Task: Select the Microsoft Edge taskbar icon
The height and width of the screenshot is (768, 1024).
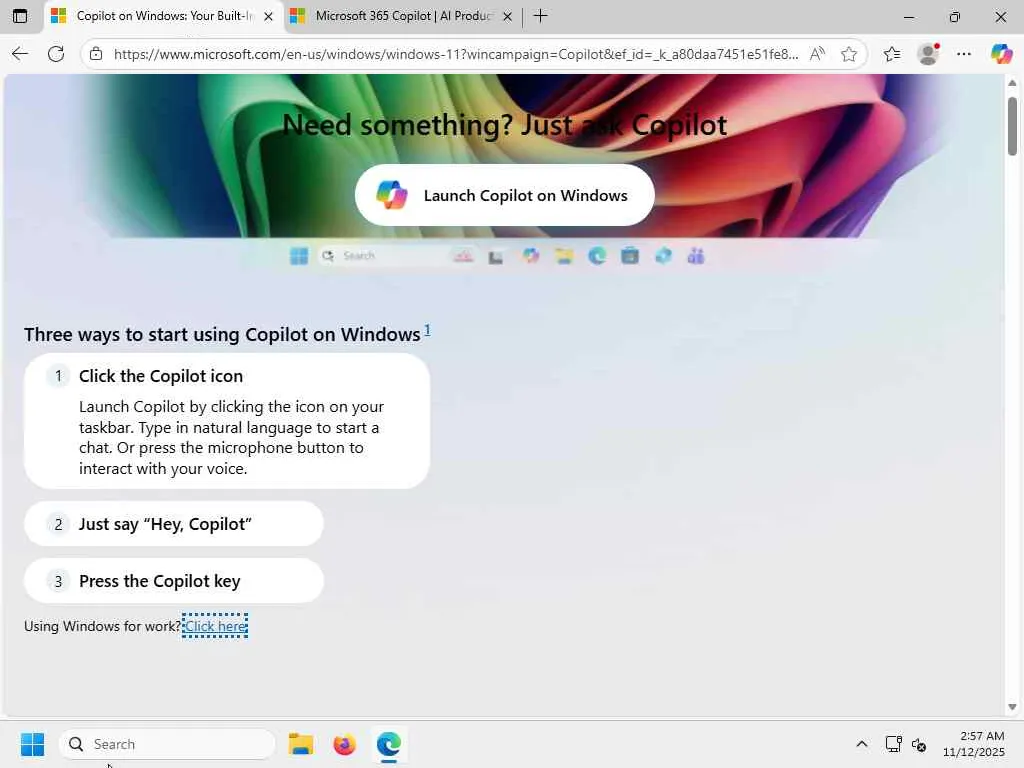Action: point(389,744)
